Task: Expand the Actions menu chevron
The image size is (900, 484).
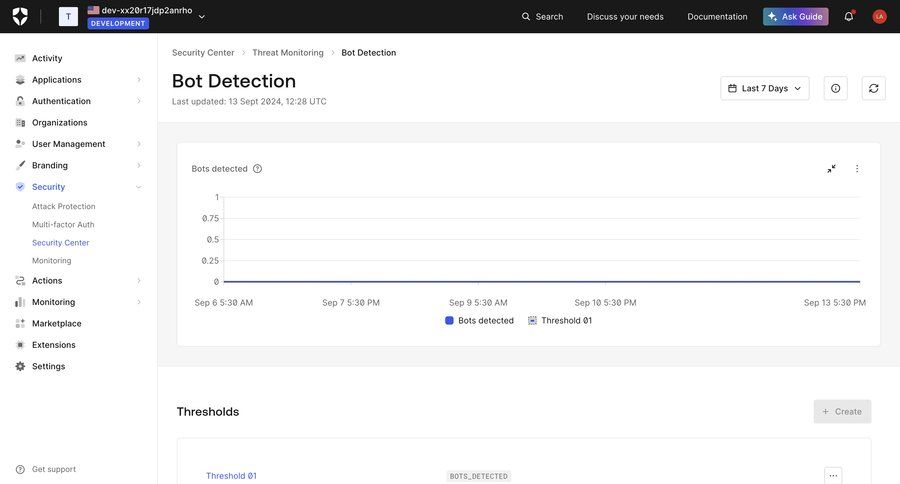Action: pos(139,281)
